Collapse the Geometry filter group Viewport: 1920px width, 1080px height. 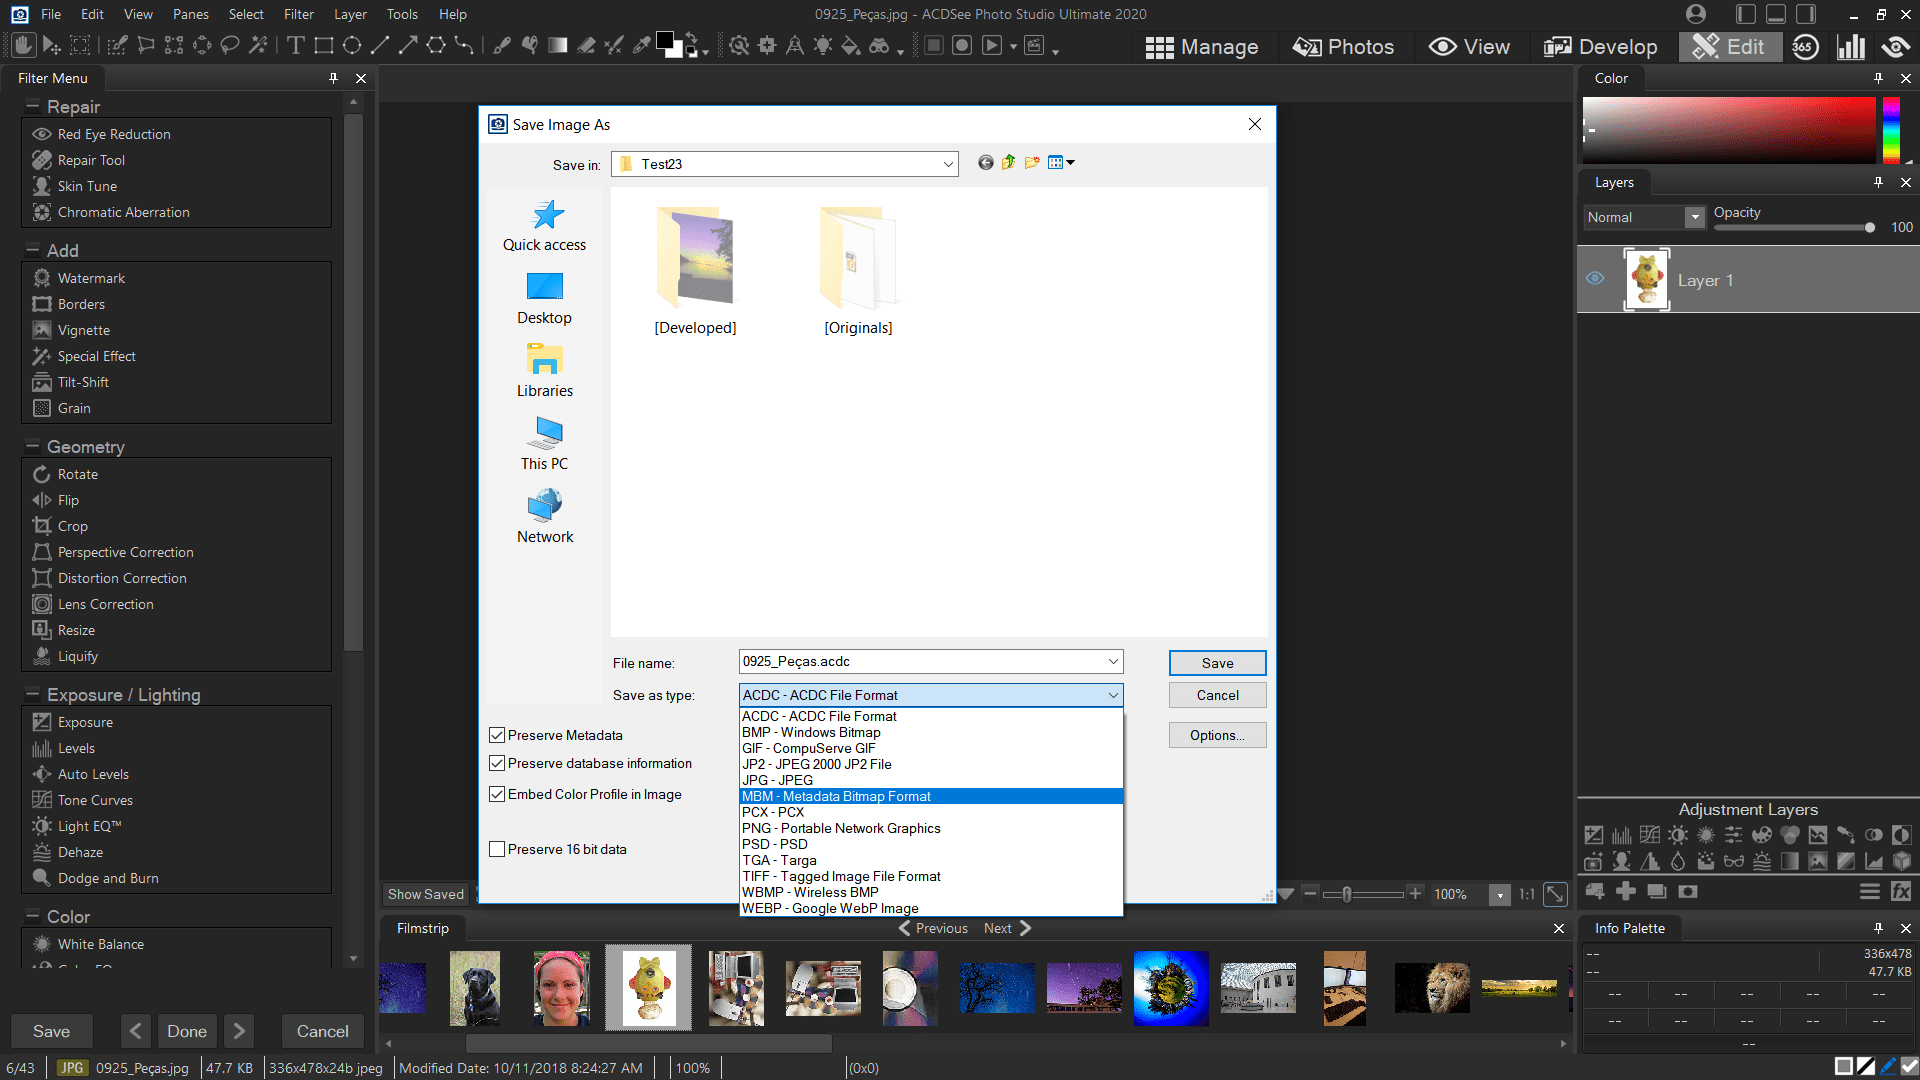tap(32, 446)
